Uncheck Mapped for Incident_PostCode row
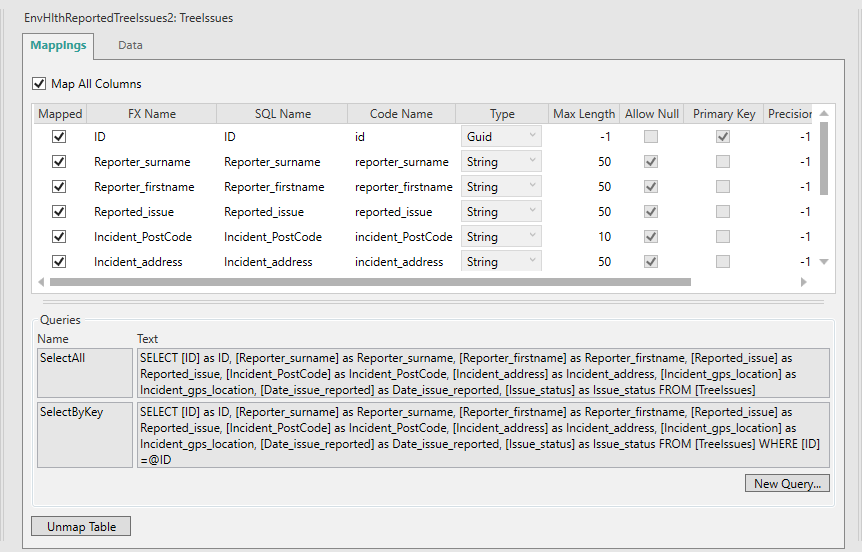The image size is (862, 552). pyautogui.click(x=59, y=236)
